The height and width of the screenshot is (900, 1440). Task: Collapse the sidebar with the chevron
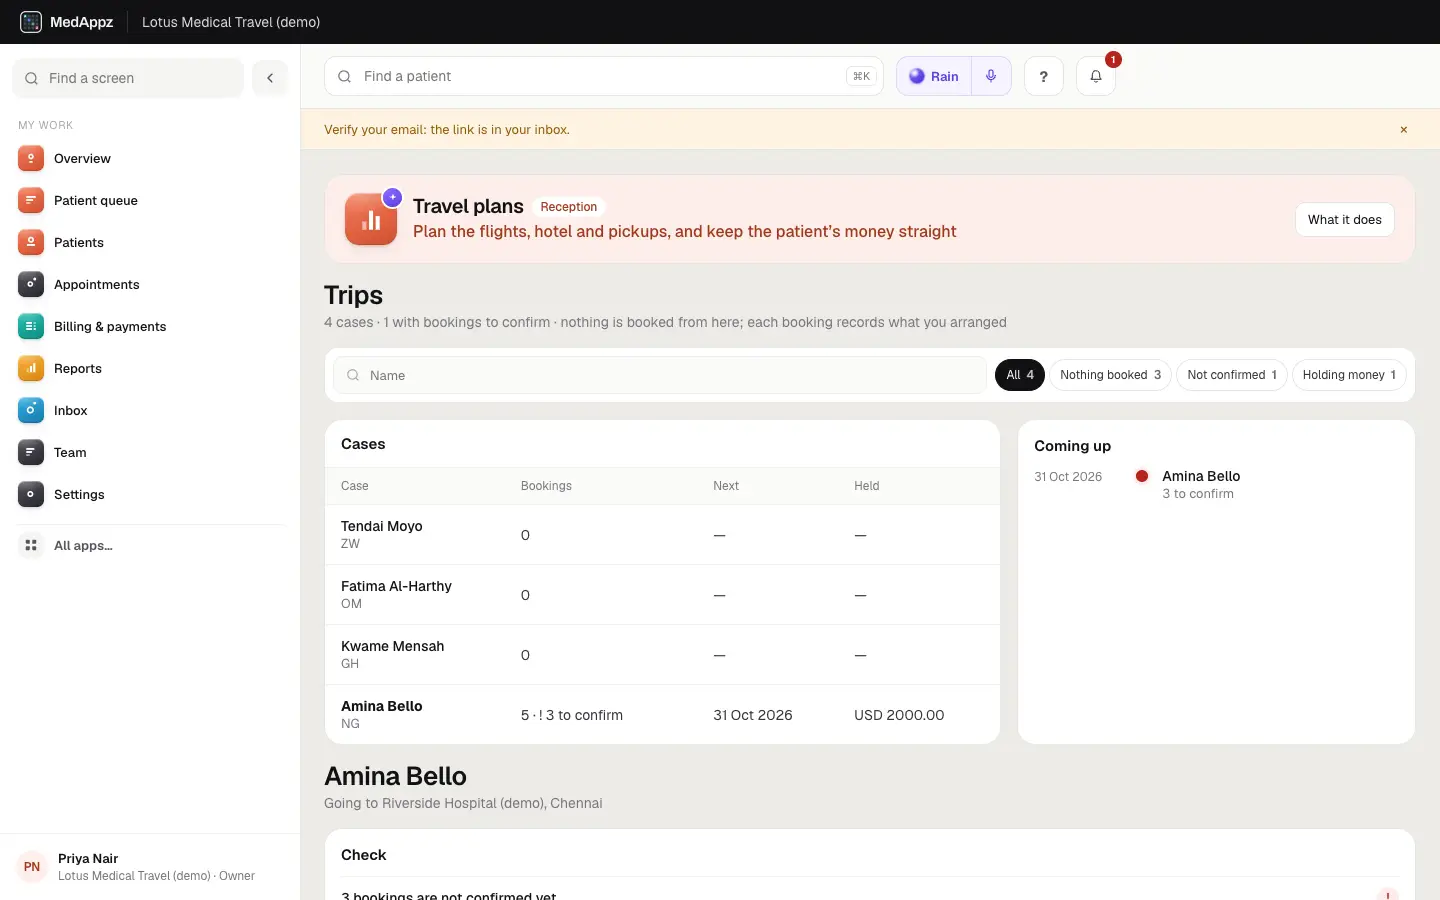point(270,78)
